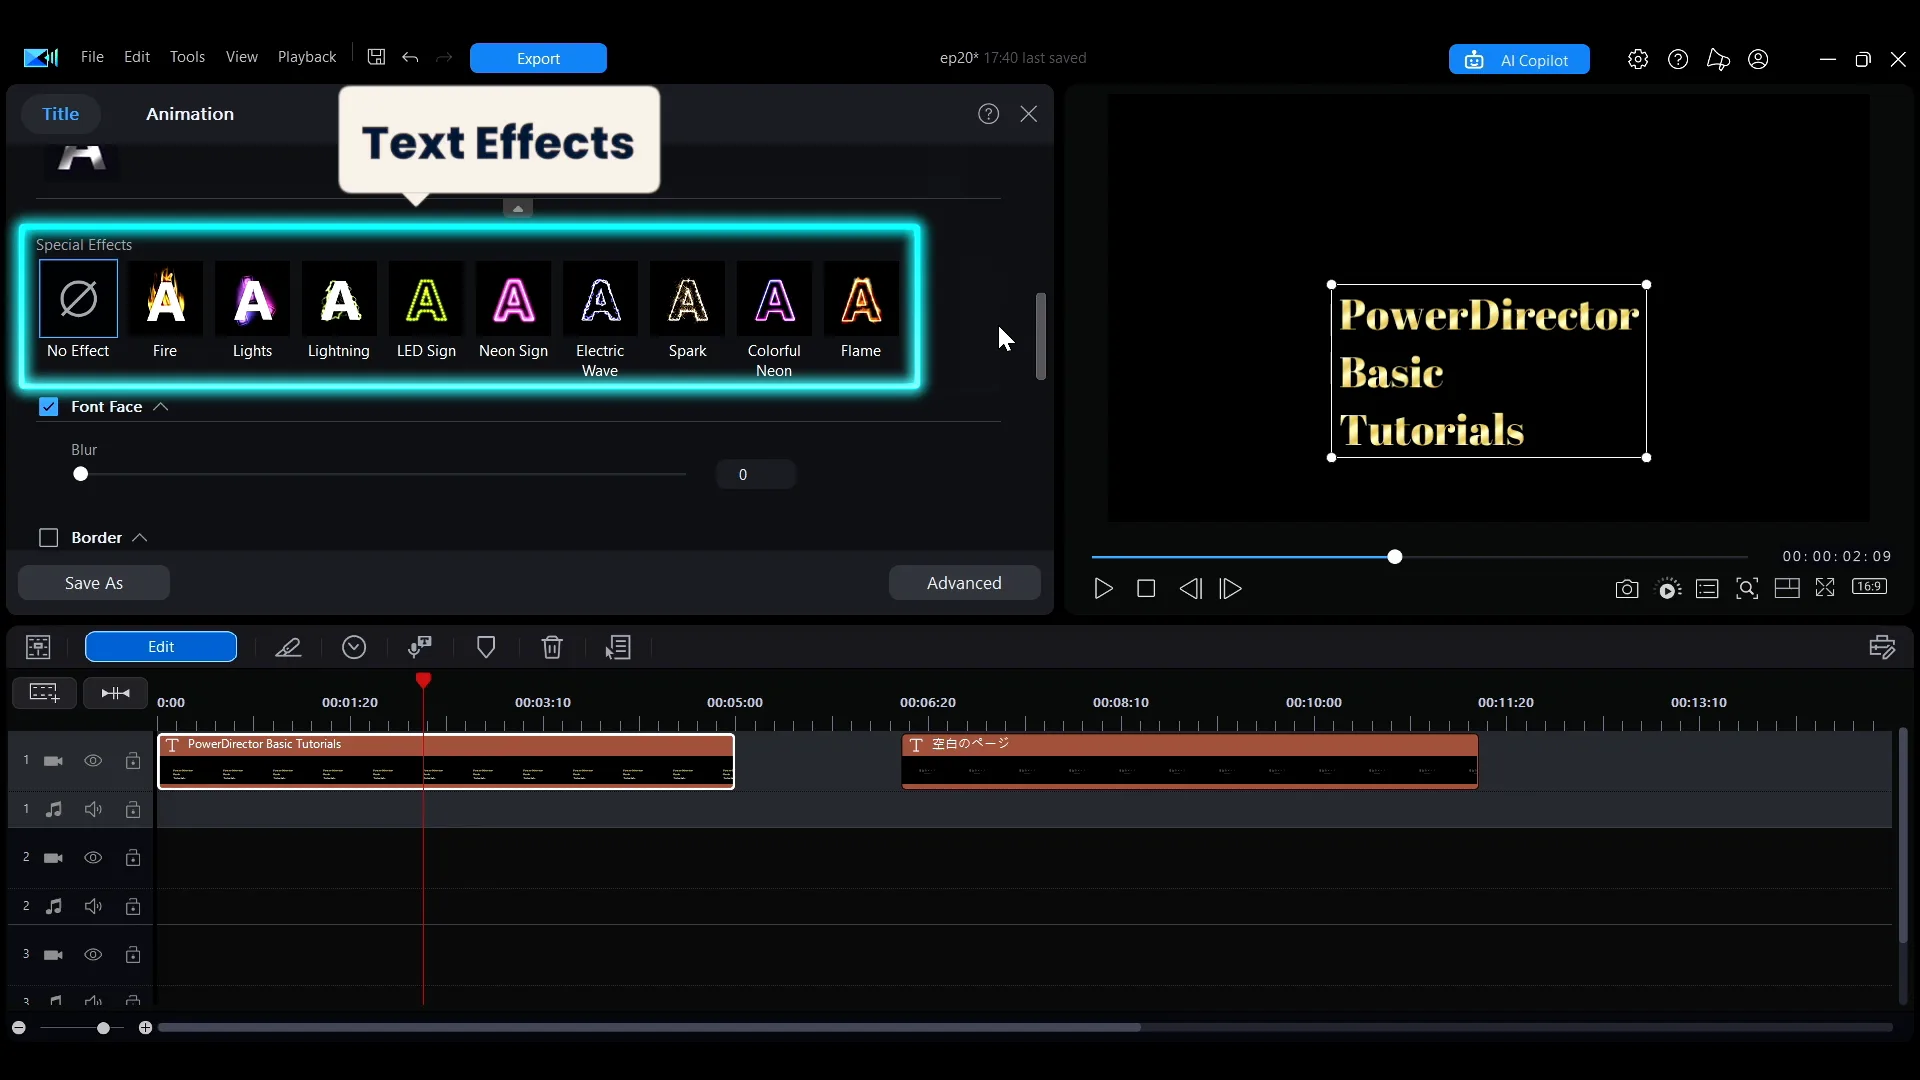Viewport: 1920px width, 1080px height.
Task: Open the audio tools icon
Action: coord(420,647)
